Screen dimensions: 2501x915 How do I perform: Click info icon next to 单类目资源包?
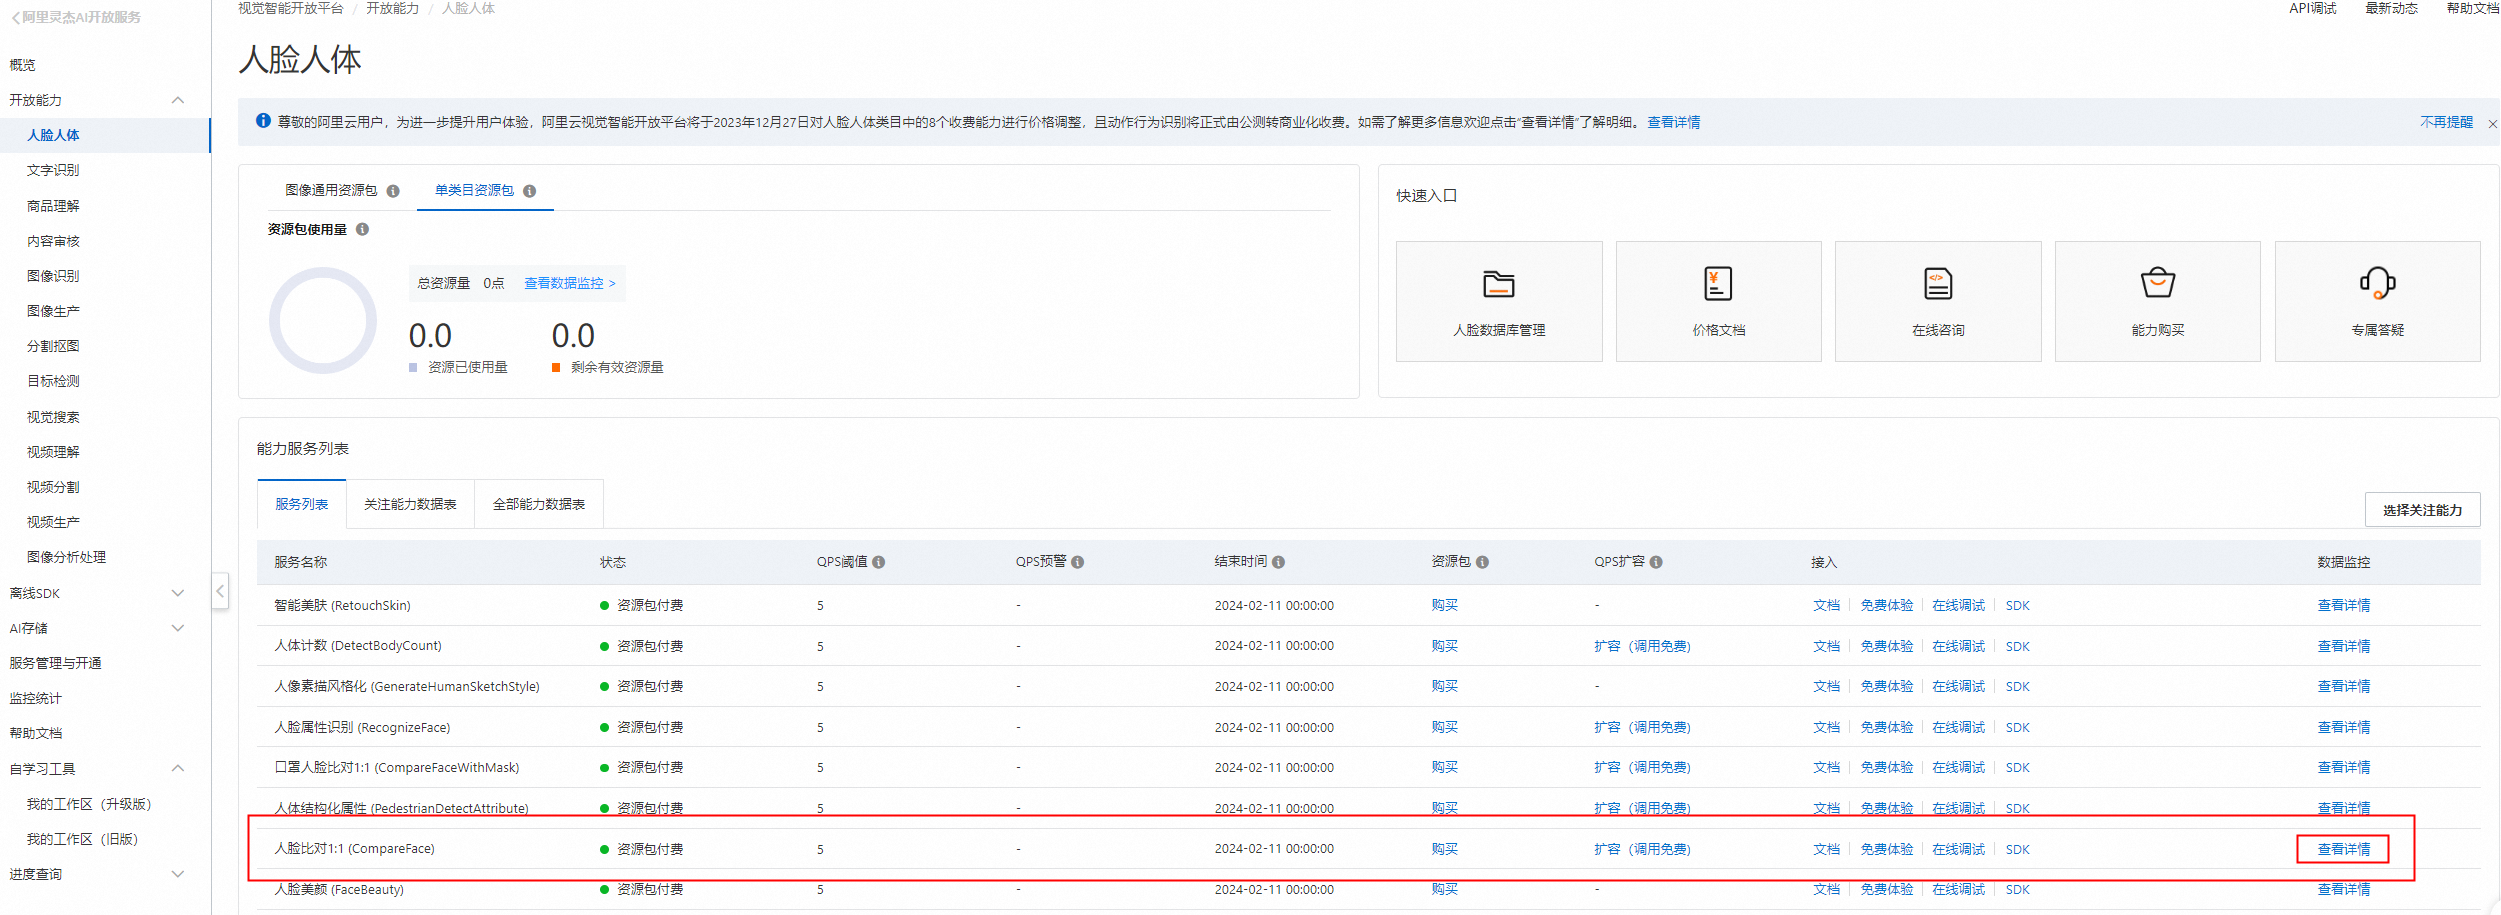click(529, 191)
